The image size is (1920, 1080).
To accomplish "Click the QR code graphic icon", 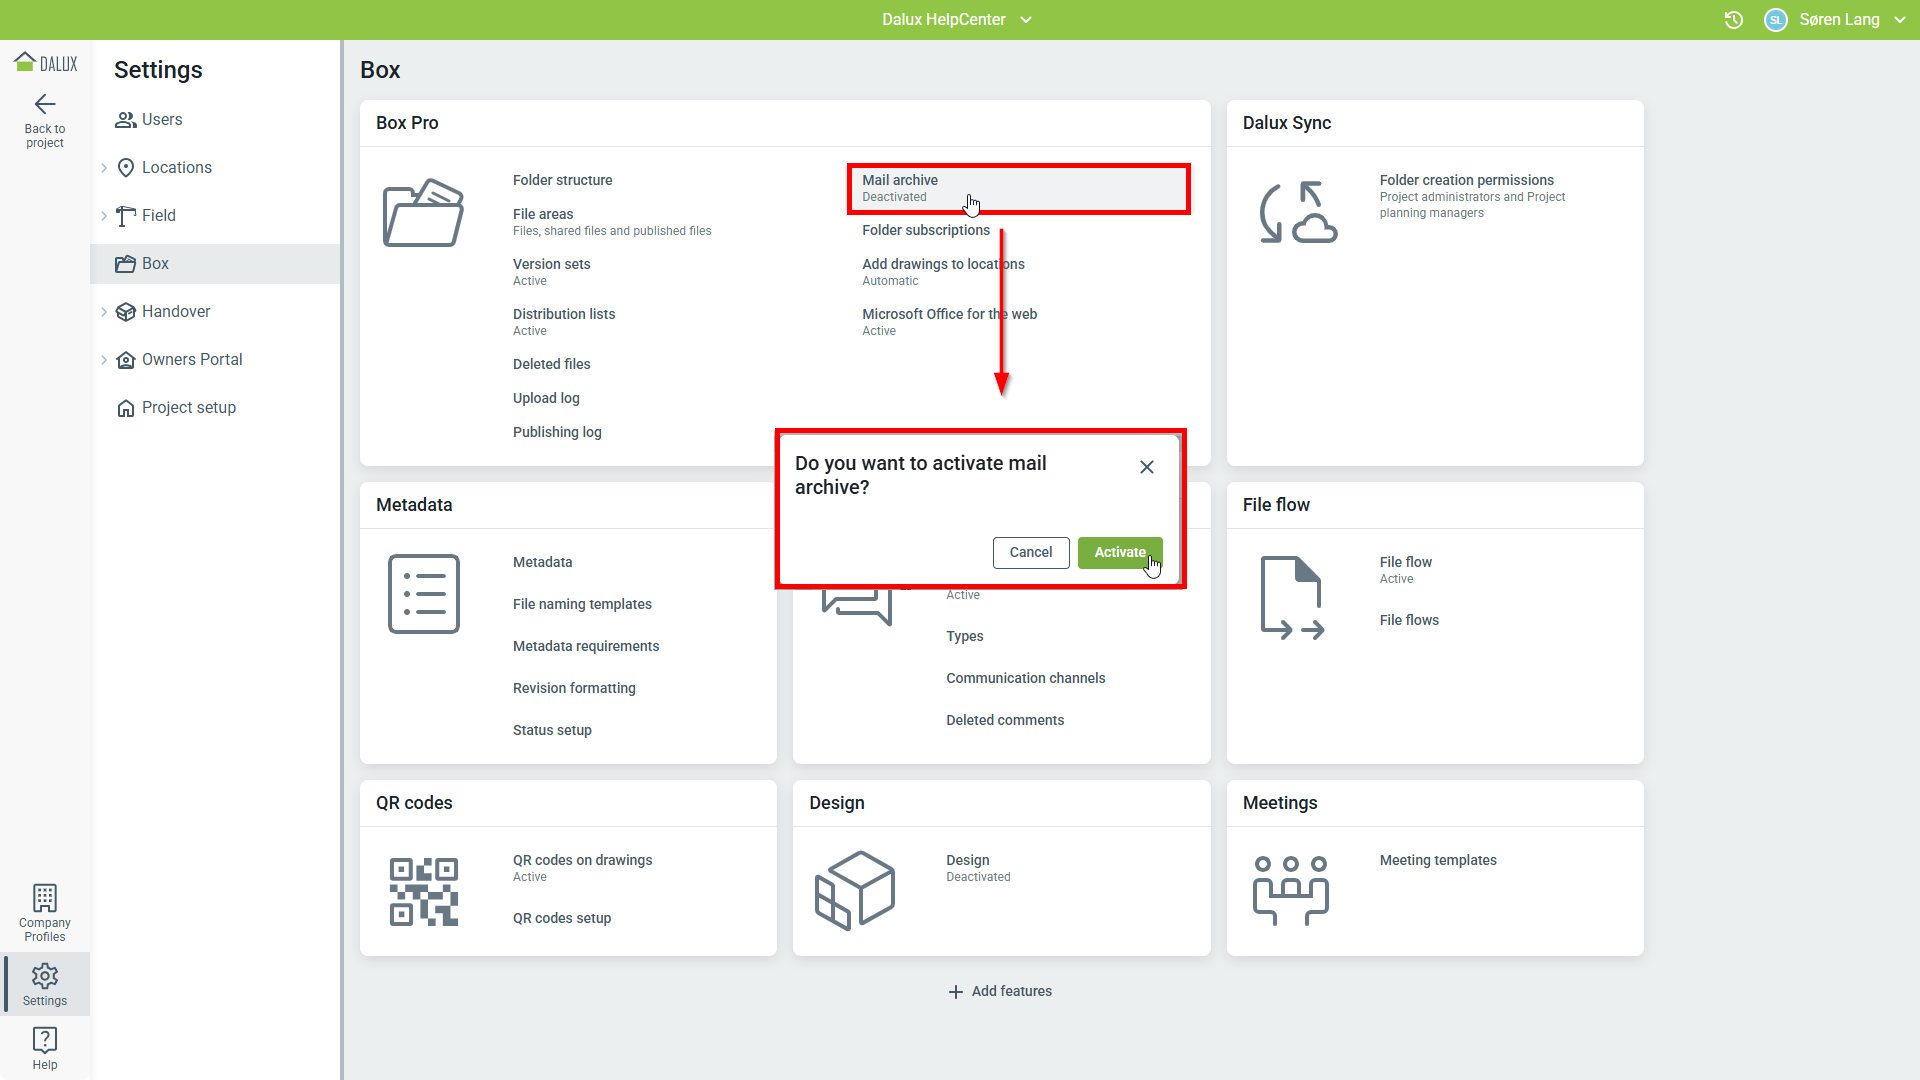I will click(423, 891).
